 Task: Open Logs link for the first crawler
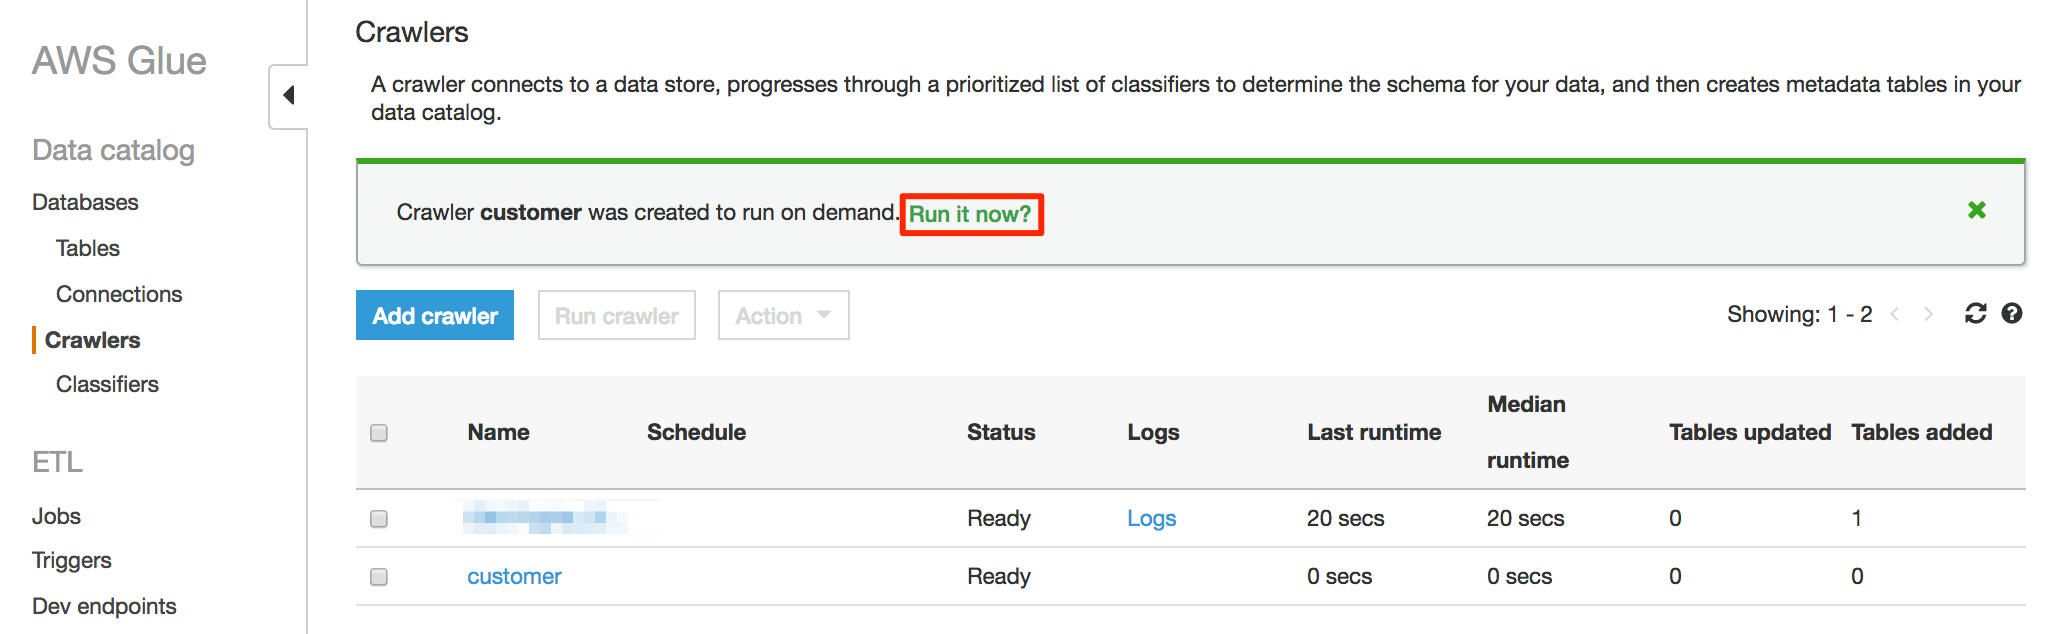1151,518
